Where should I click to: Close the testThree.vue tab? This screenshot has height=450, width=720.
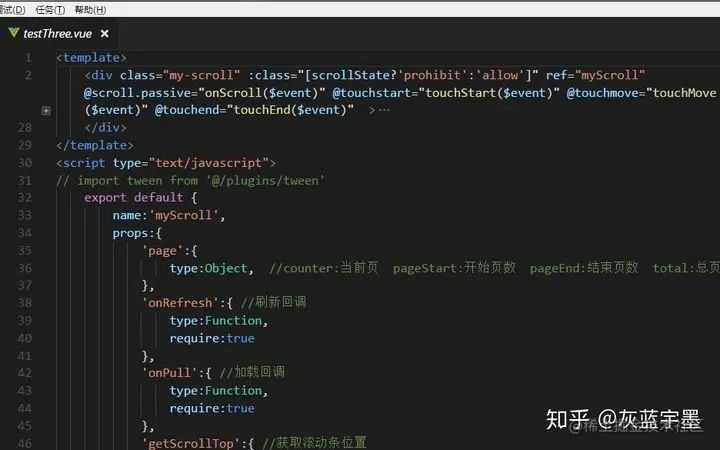105,34
